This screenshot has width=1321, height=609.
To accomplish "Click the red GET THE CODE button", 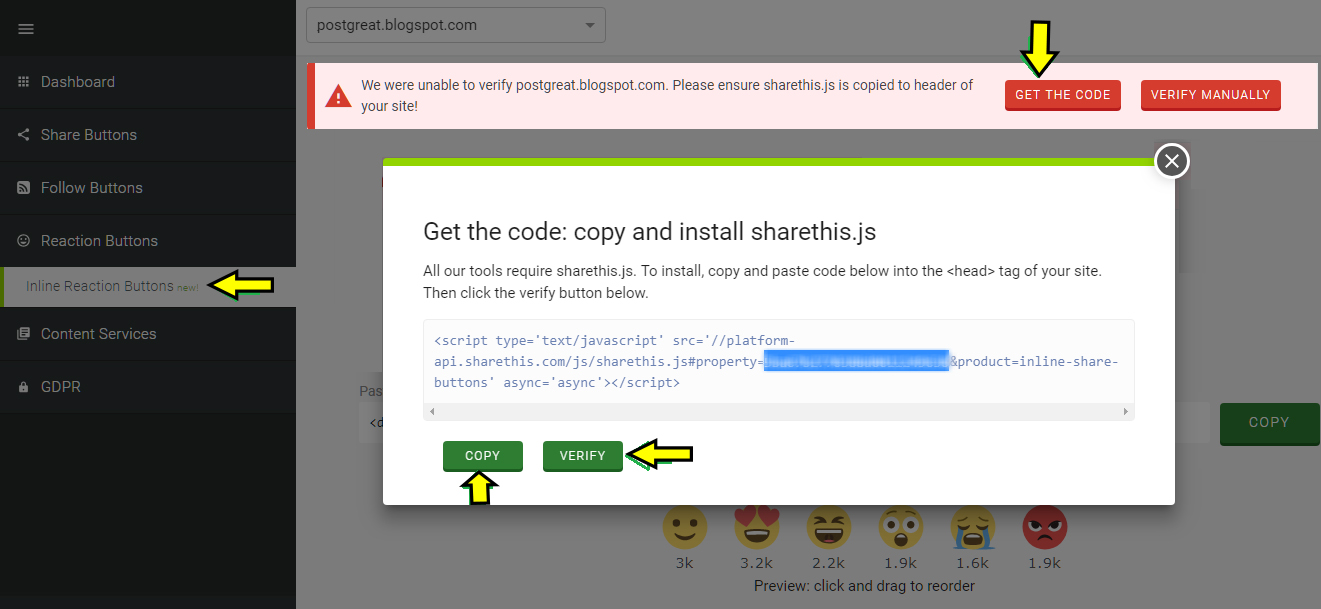I will pyautogui.click(x=1063, y=95).
